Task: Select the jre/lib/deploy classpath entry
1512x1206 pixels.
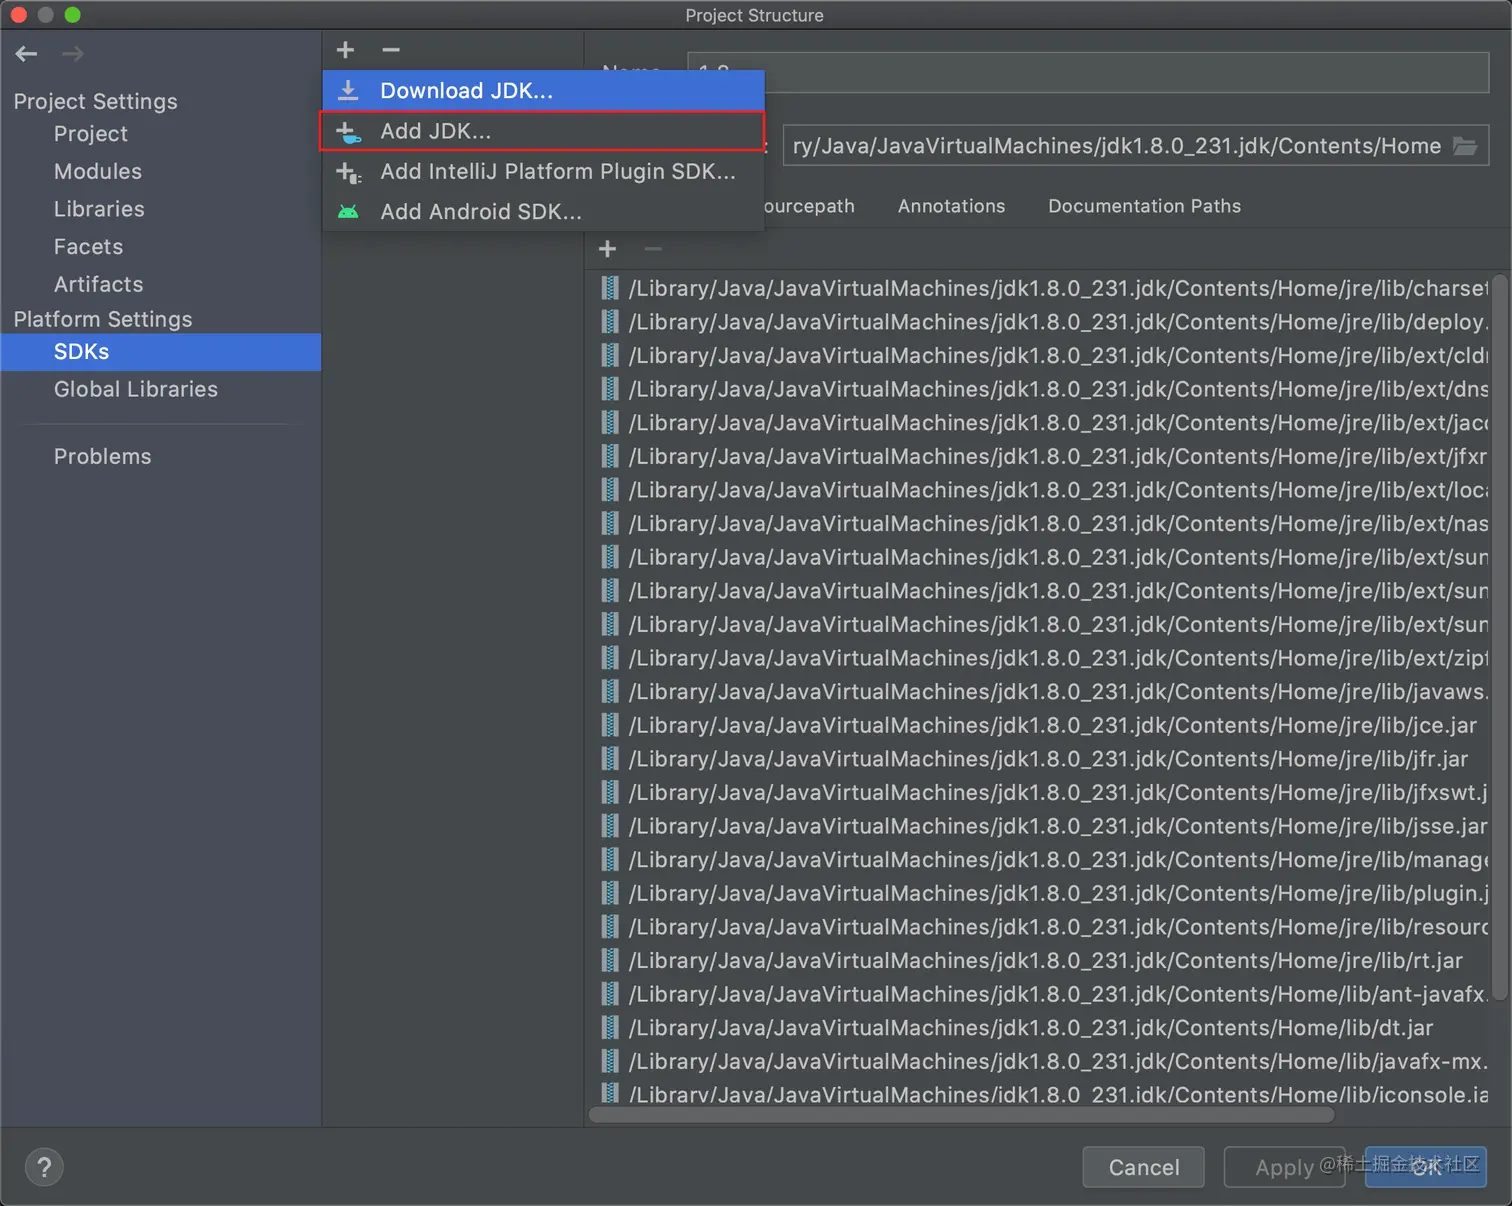Action: [x=1040, y=322]
